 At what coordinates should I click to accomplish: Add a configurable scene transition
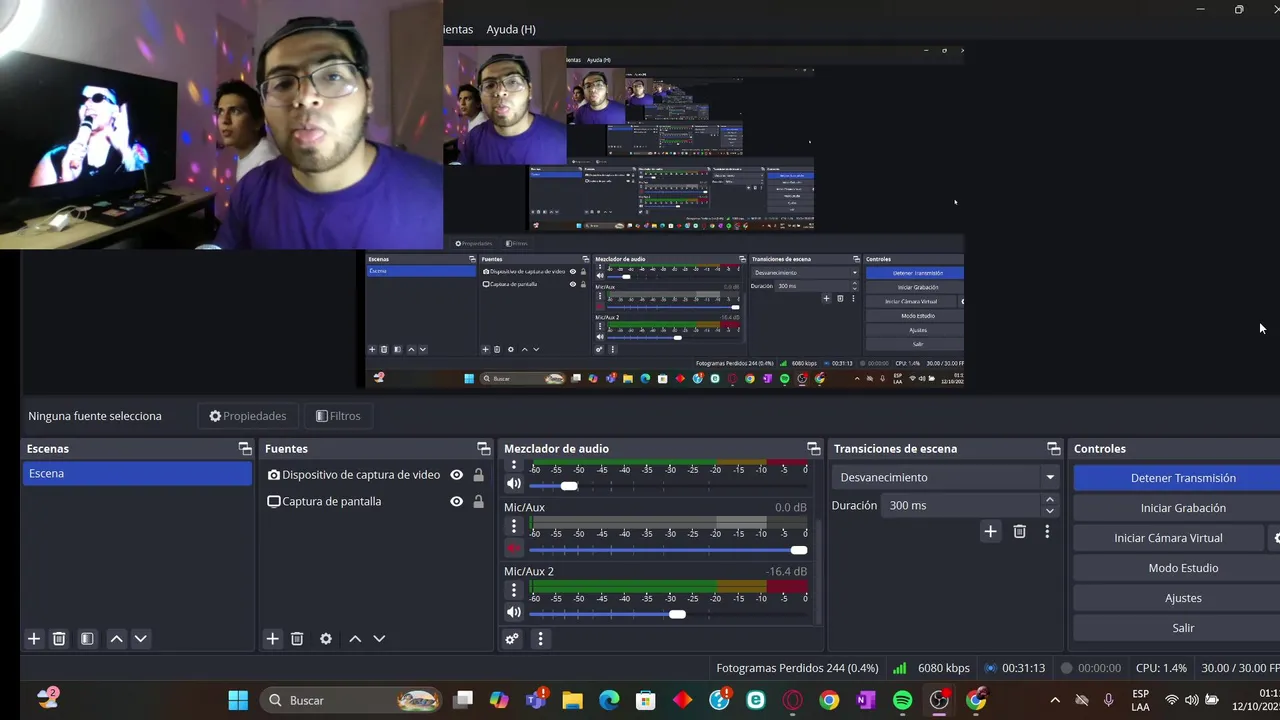[x=990, y=531]
